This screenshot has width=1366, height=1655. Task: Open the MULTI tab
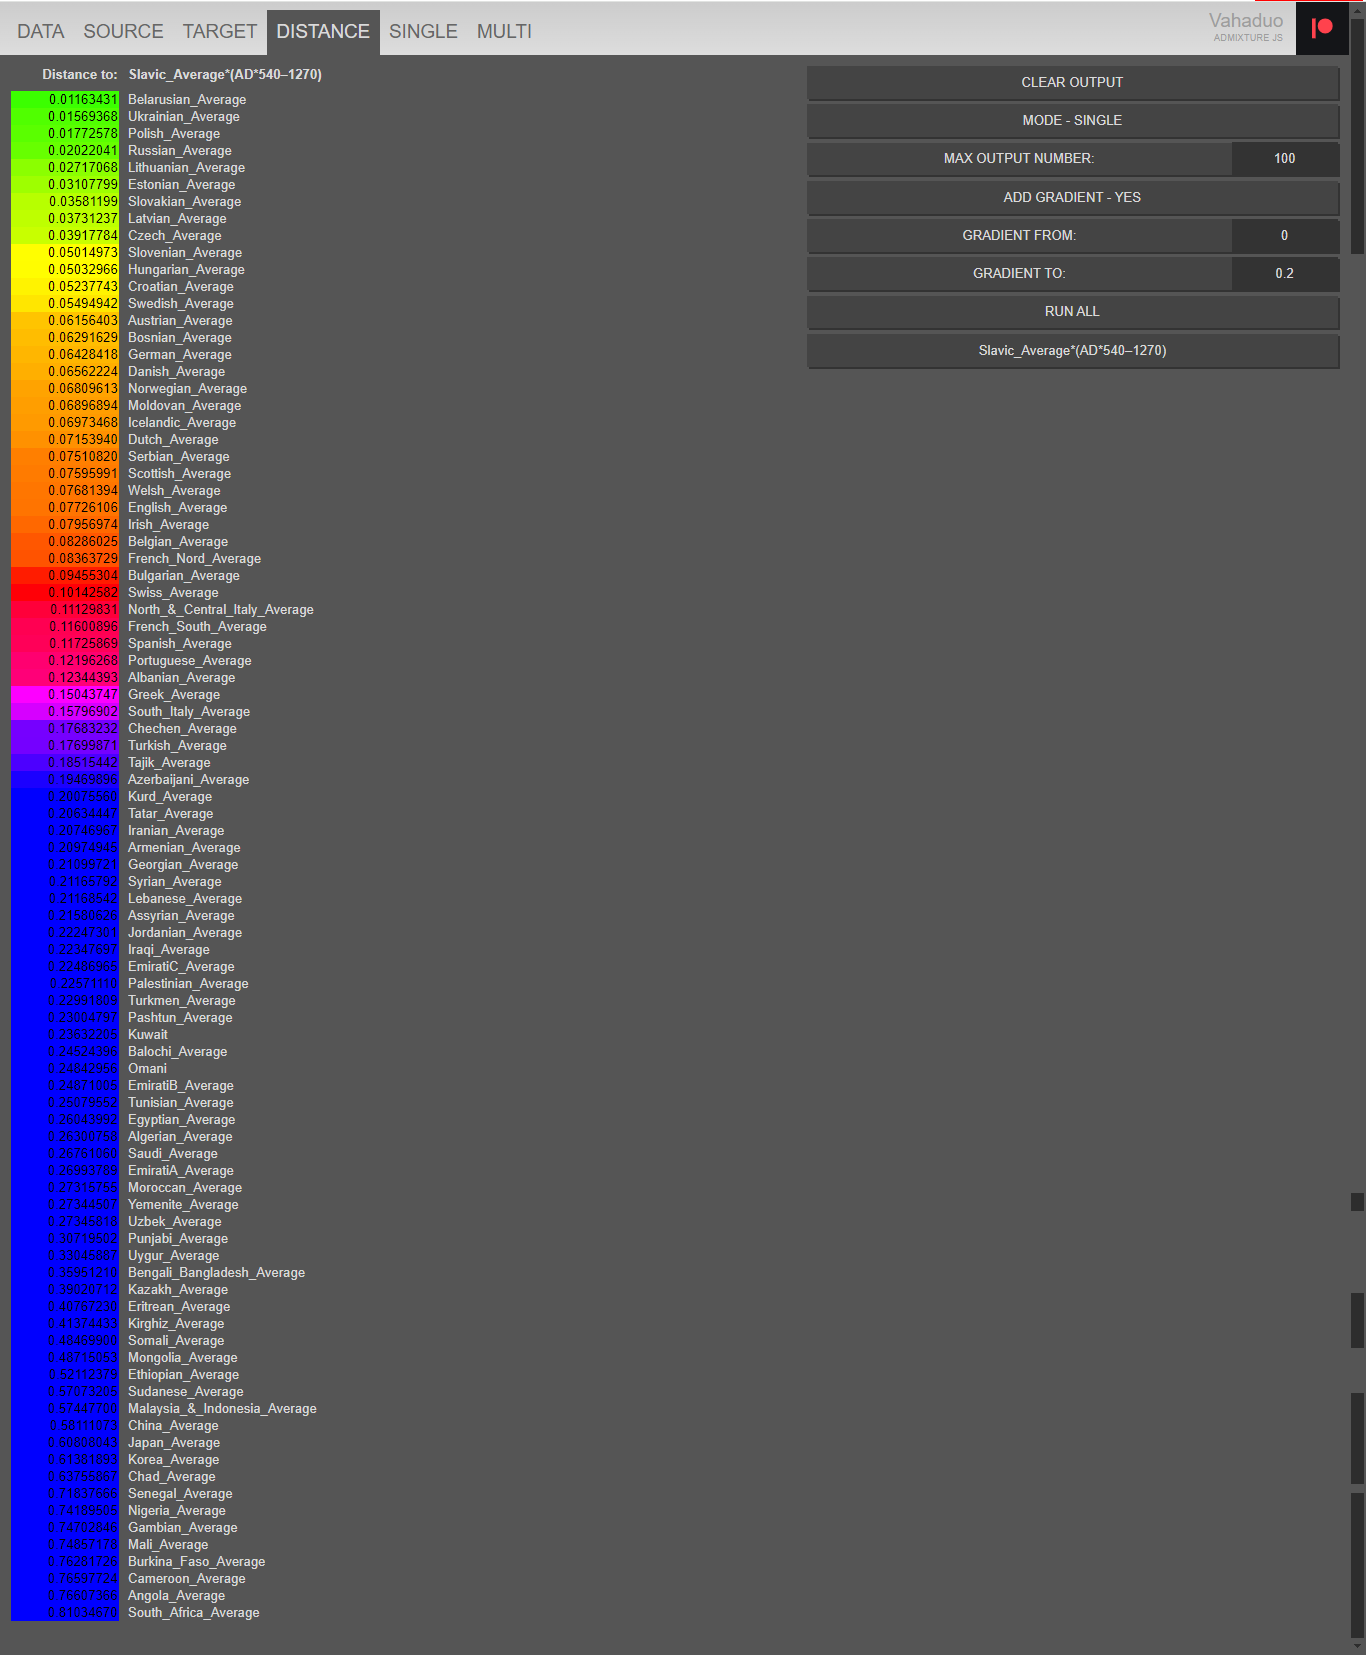(504, 32)
